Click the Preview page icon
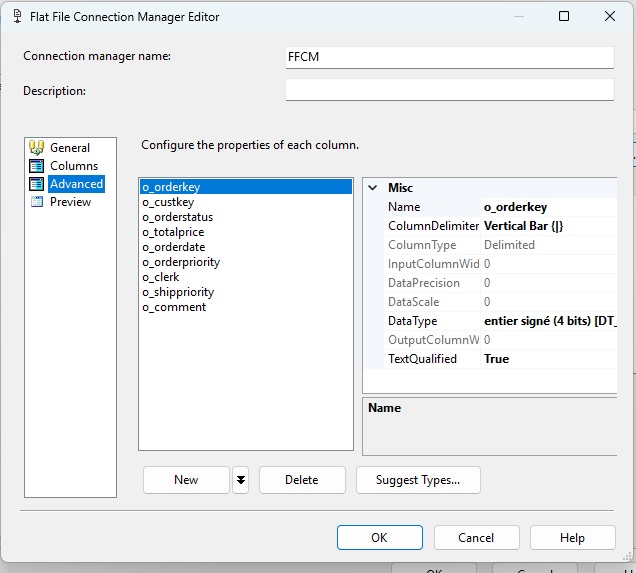This screenshot has height=573, width=636. [37, 202]
